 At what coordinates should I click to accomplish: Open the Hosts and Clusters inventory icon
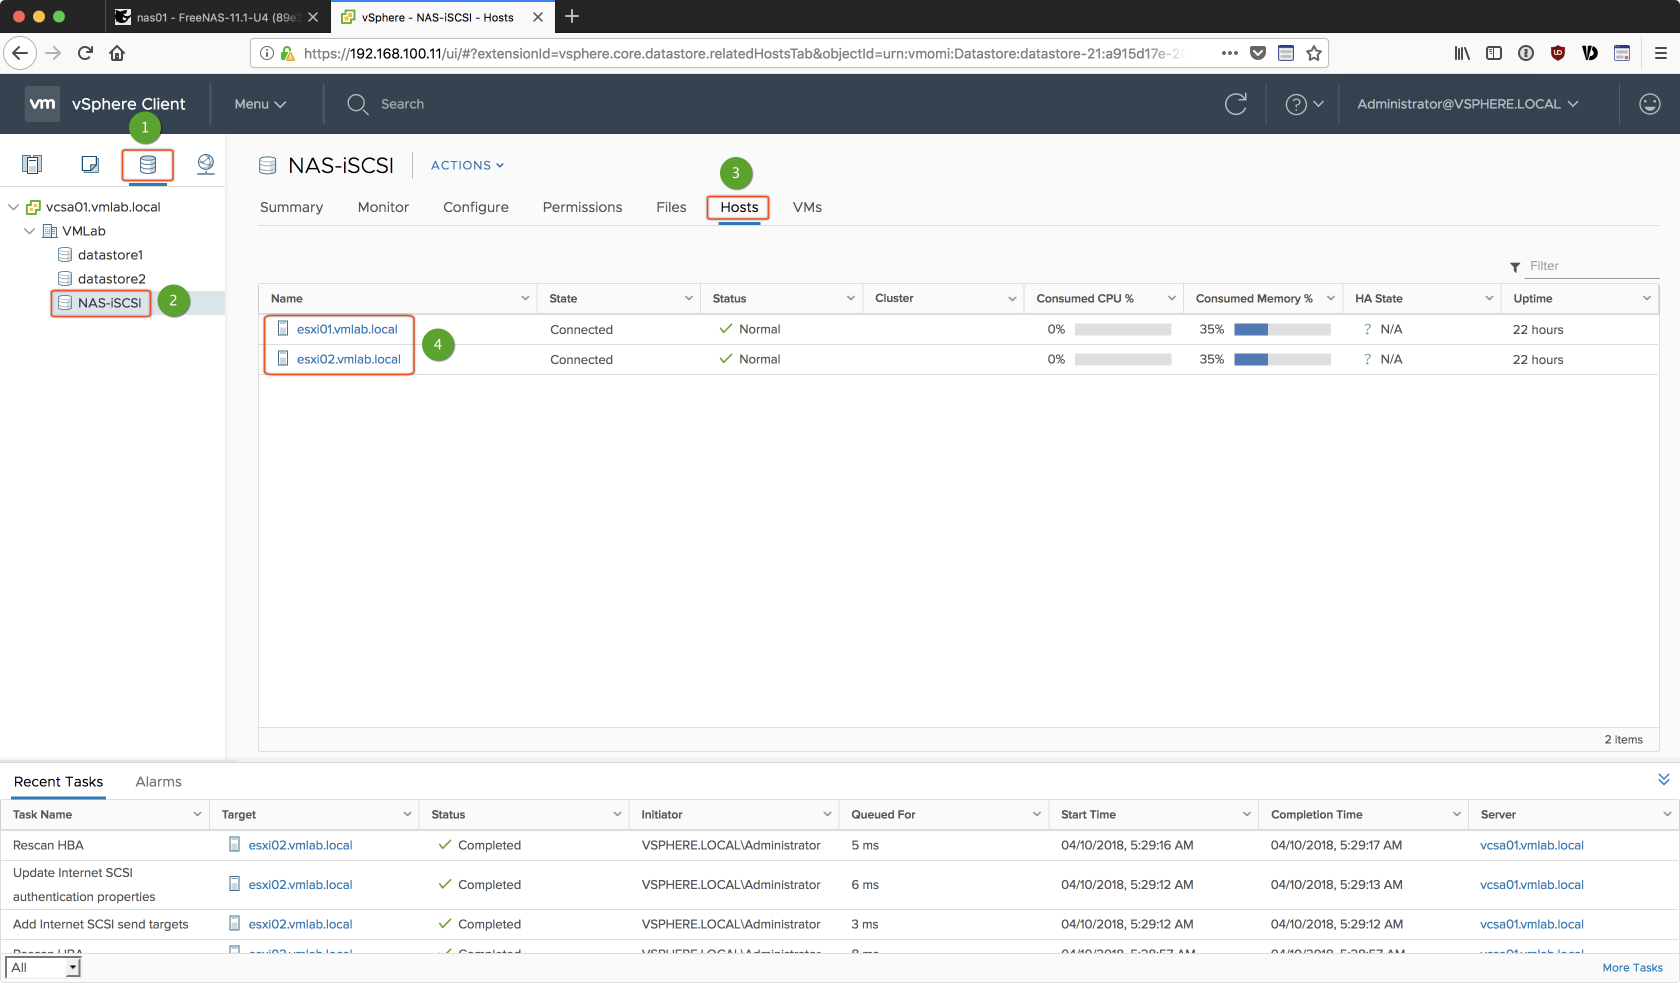point(32,165)
